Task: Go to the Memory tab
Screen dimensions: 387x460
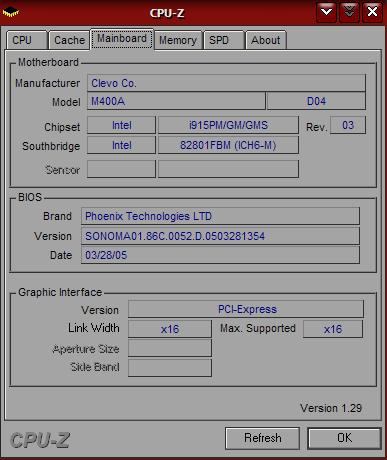Action: [178, 40]
